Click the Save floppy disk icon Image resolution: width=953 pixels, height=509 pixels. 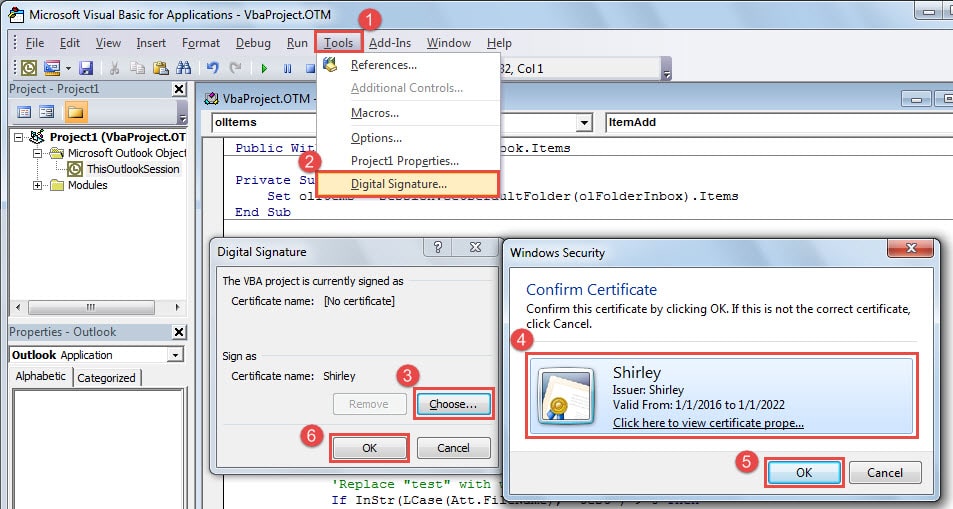(86, 68)
